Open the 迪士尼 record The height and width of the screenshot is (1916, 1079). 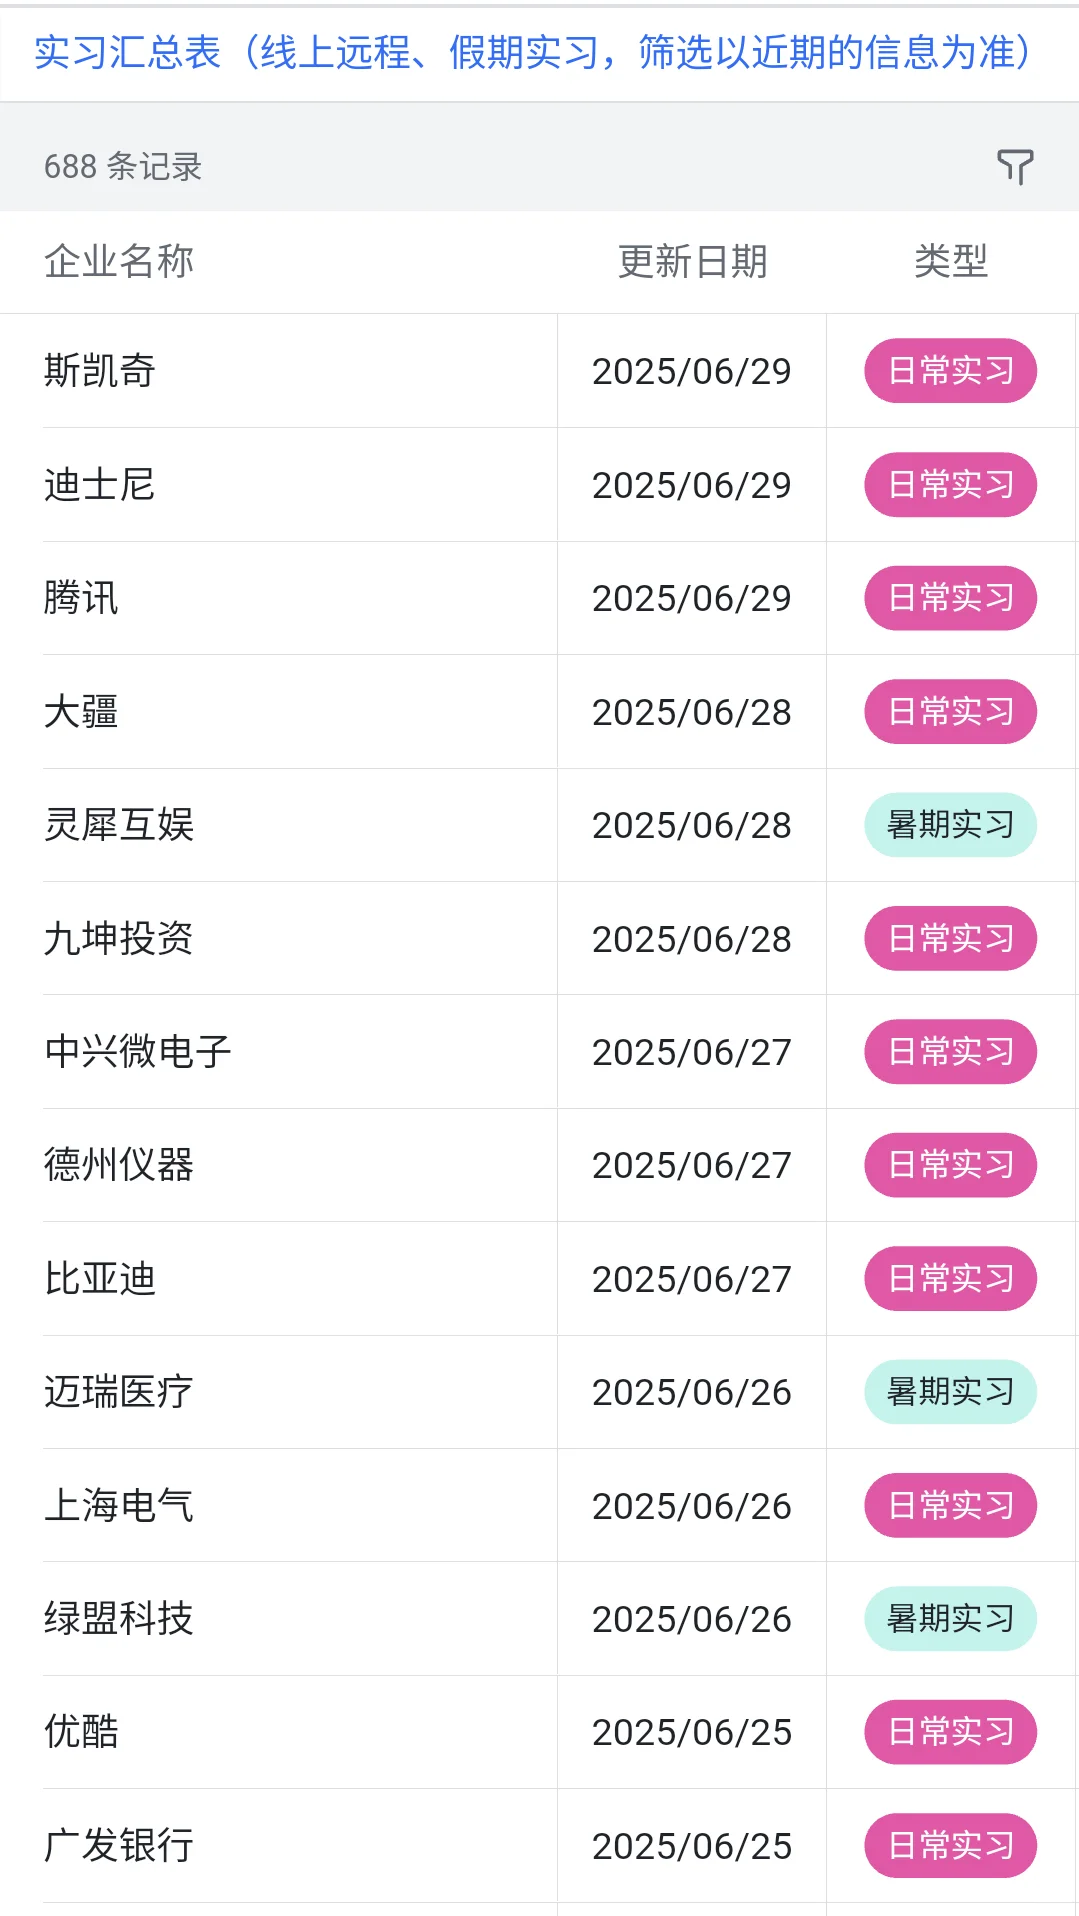coord(539,485)
